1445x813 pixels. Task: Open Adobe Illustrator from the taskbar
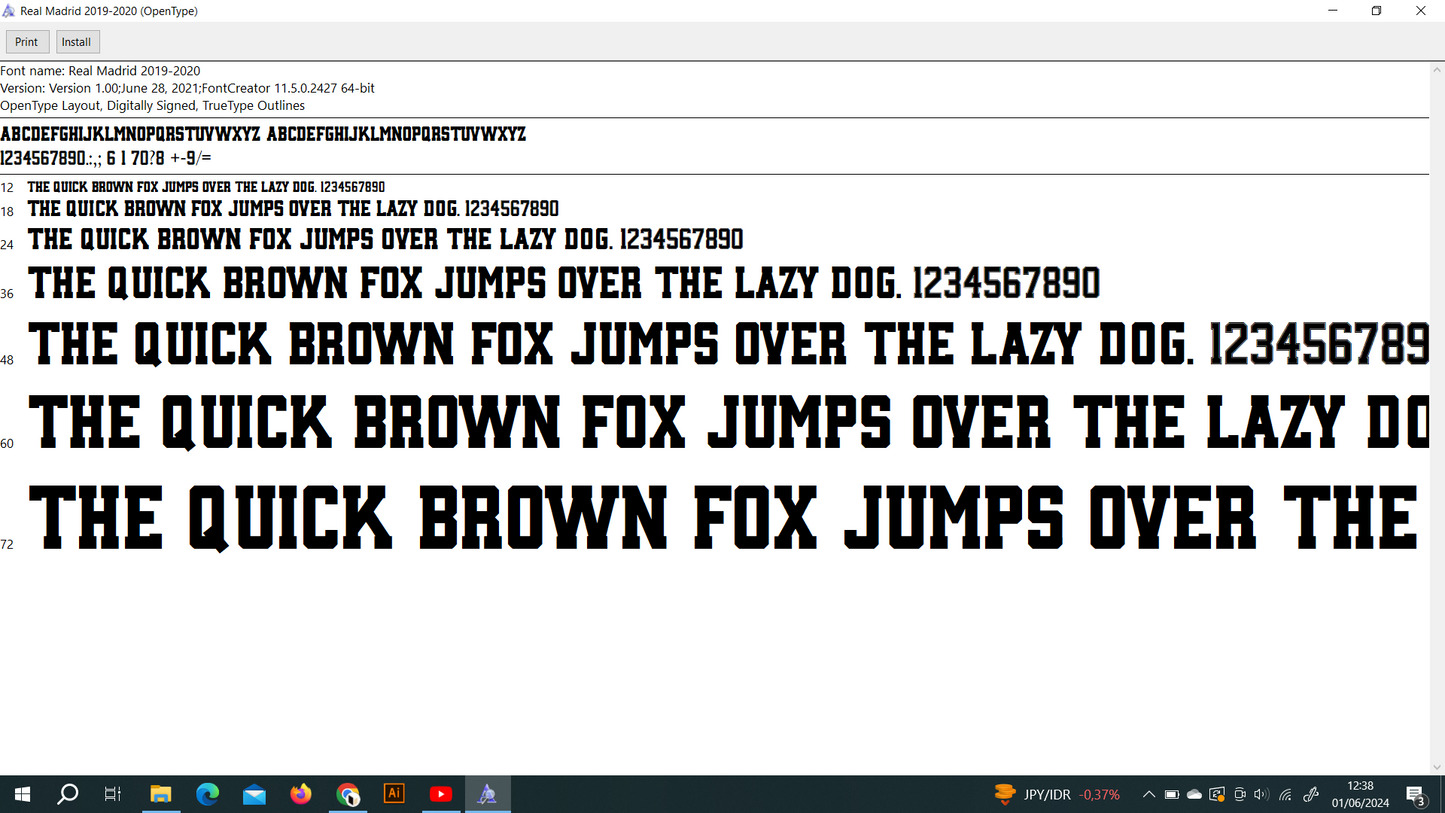[394, 795]
